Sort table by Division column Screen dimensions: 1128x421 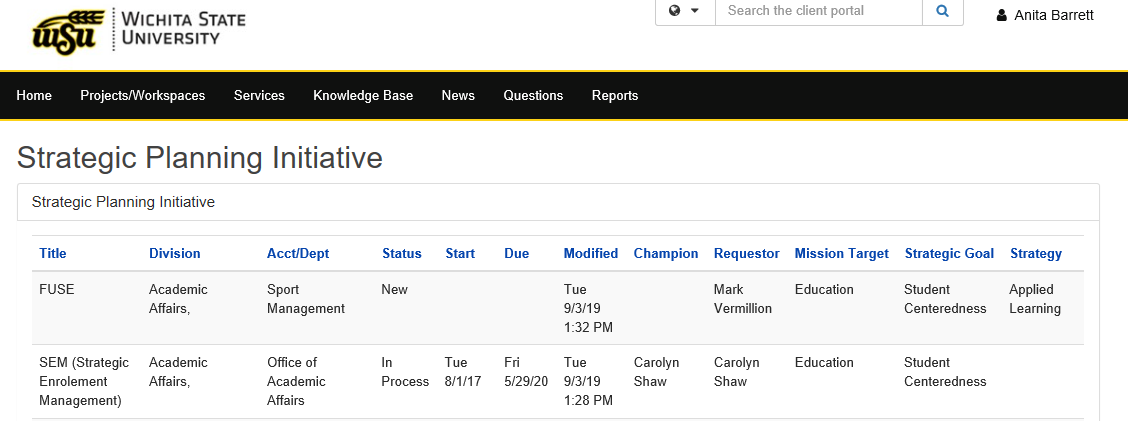click(x=175, y=253)
